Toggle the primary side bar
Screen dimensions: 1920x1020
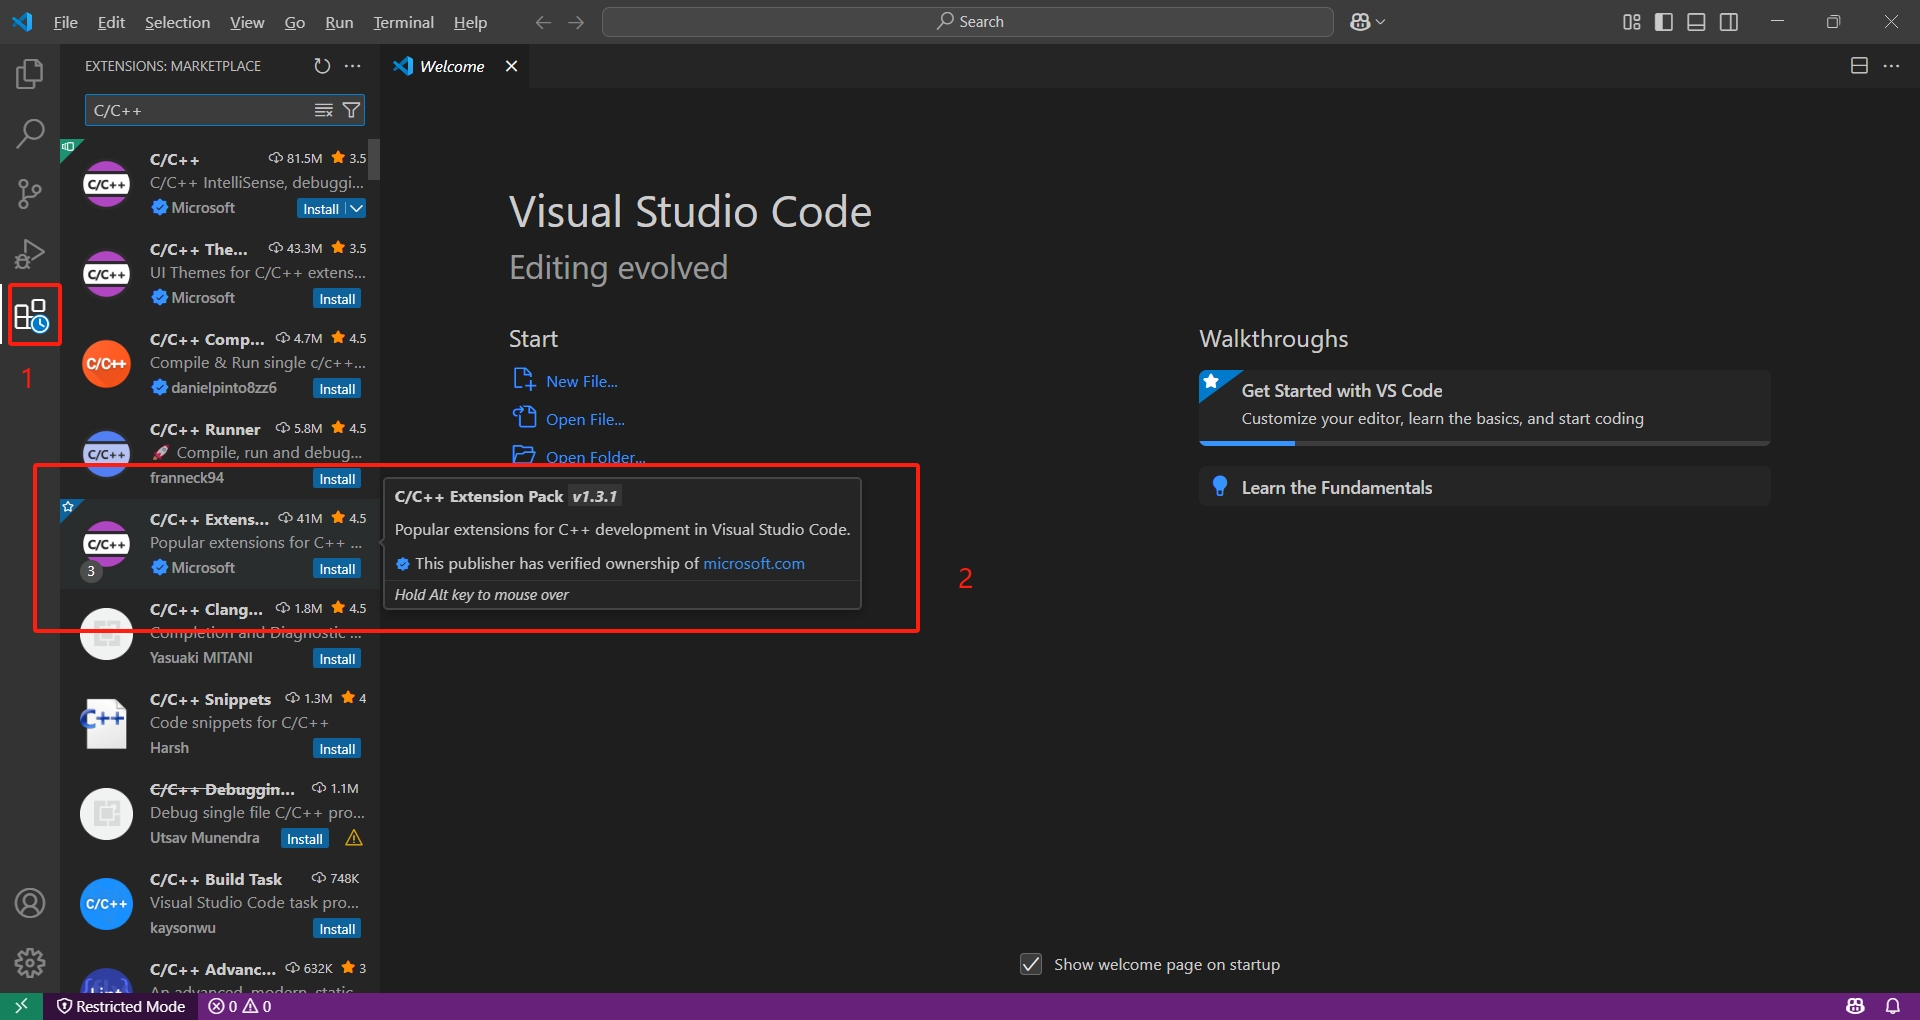1664,22
